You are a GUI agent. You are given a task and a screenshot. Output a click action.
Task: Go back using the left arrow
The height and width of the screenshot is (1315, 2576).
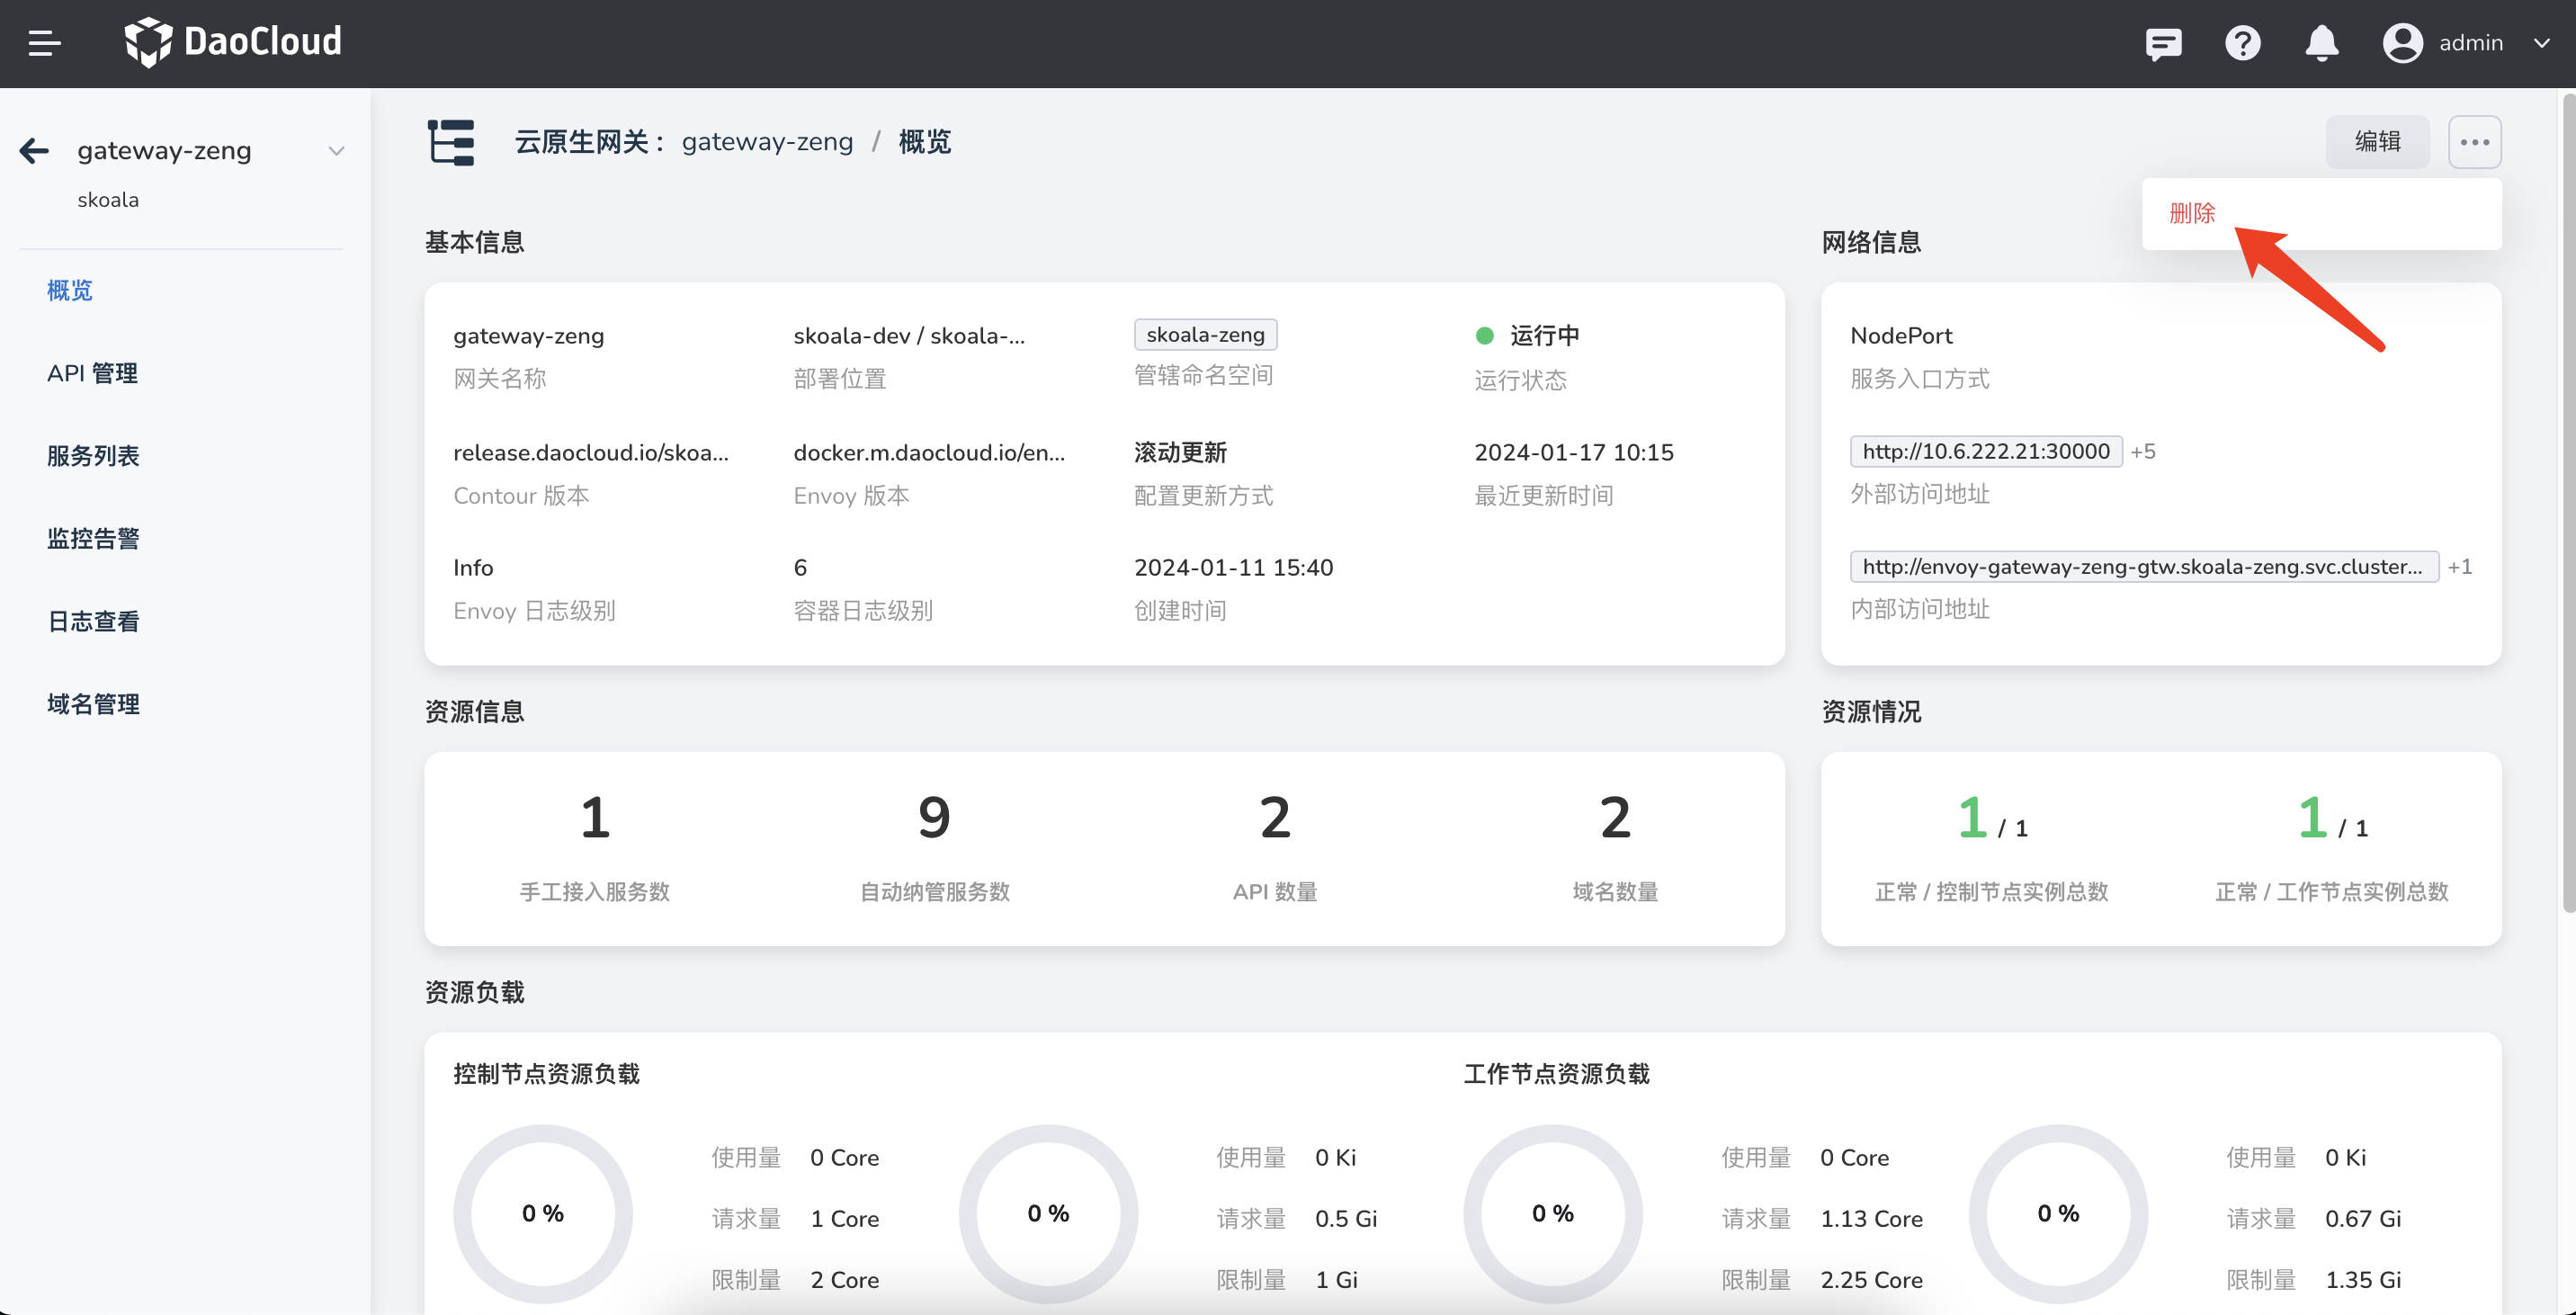pos(34,150)
